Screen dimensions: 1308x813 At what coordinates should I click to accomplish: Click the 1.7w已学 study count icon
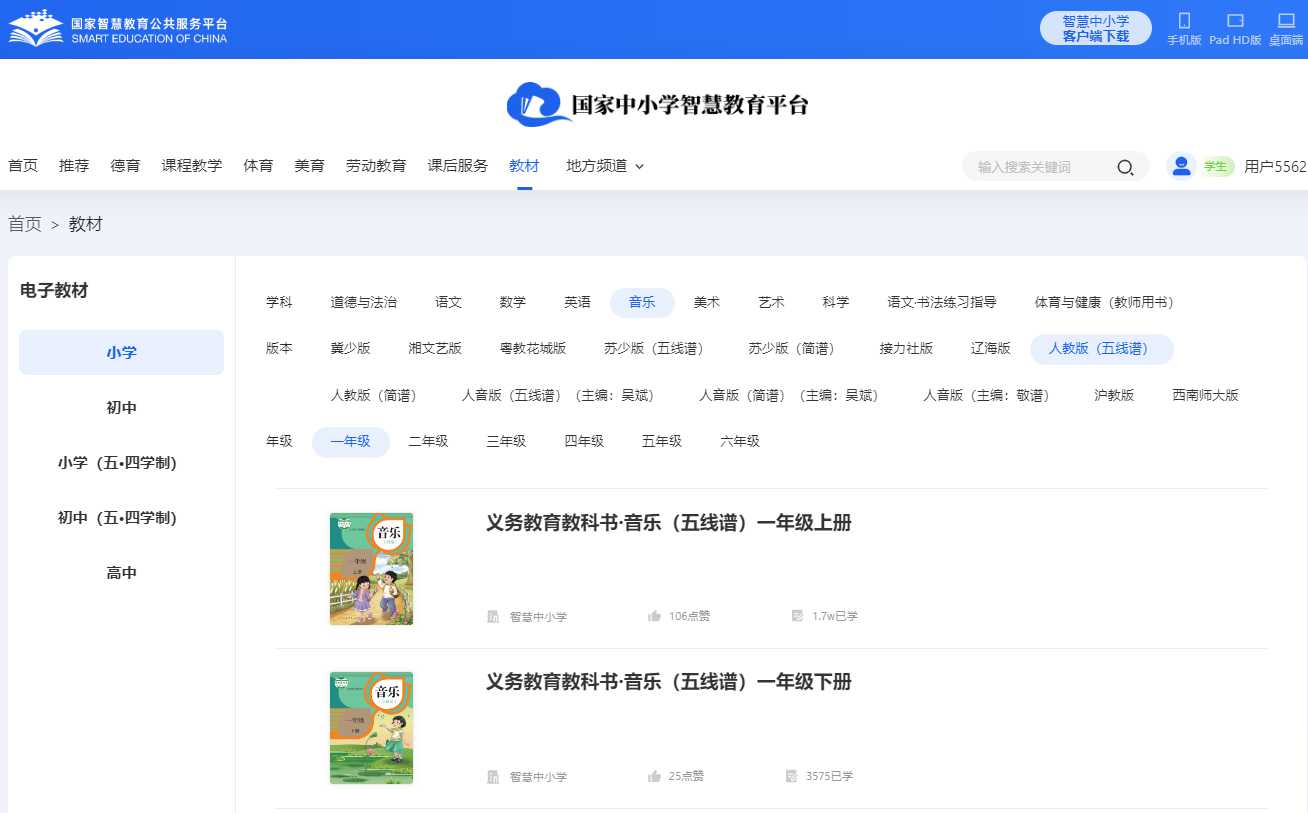click(x=797, y=616)
